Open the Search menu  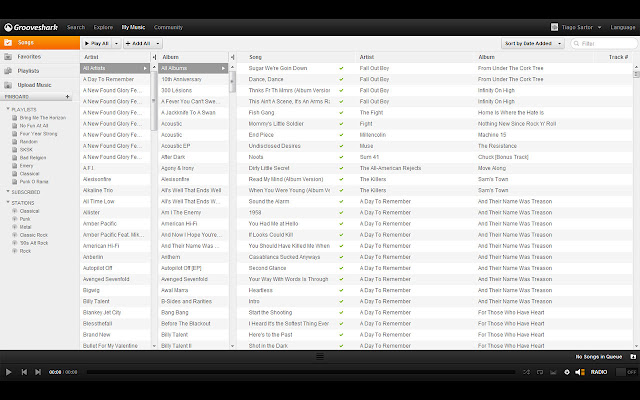pyautogui.click(x=76, y=27)
